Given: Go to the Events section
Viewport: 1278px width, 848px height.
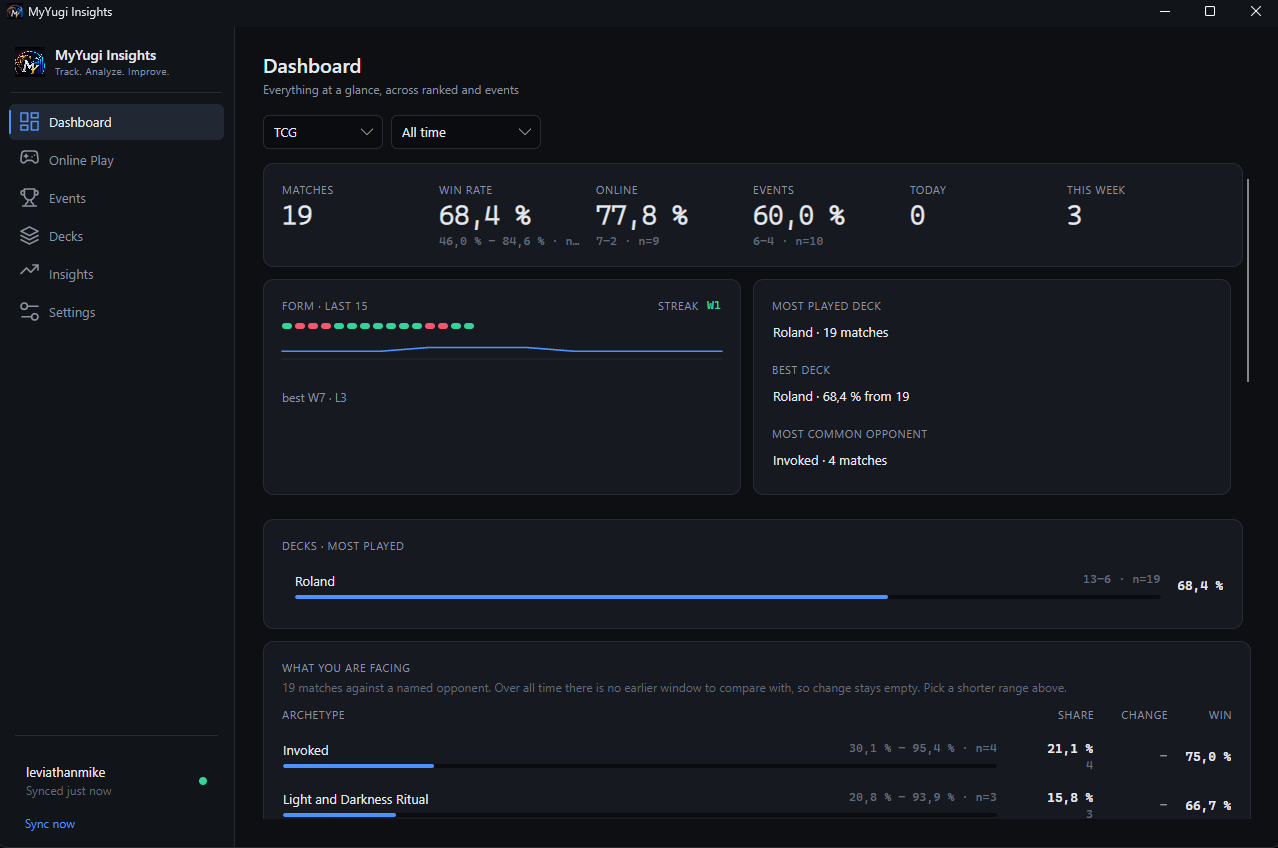Looking at the screenshot, I should point(117,198).
